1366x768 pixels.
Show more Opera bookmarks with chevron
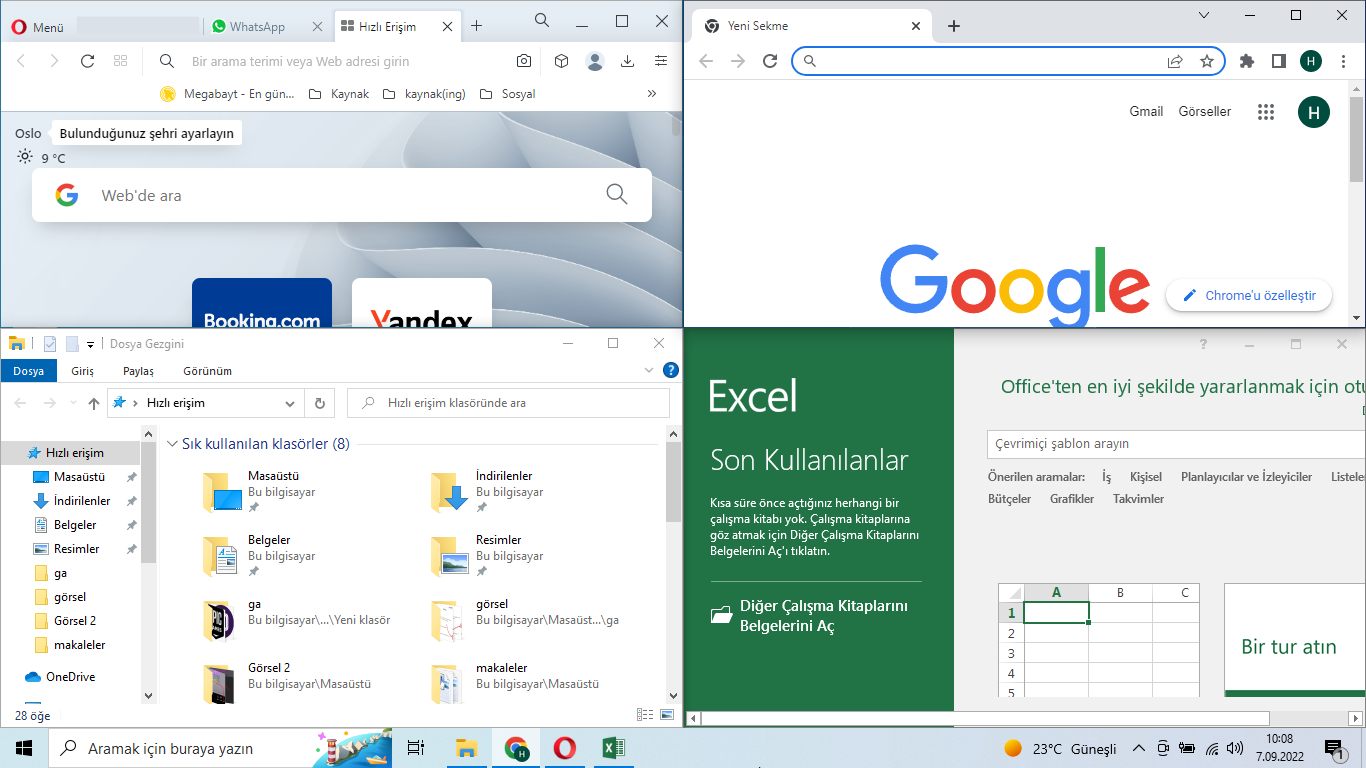pyautogui.click(x=652, y=94)
